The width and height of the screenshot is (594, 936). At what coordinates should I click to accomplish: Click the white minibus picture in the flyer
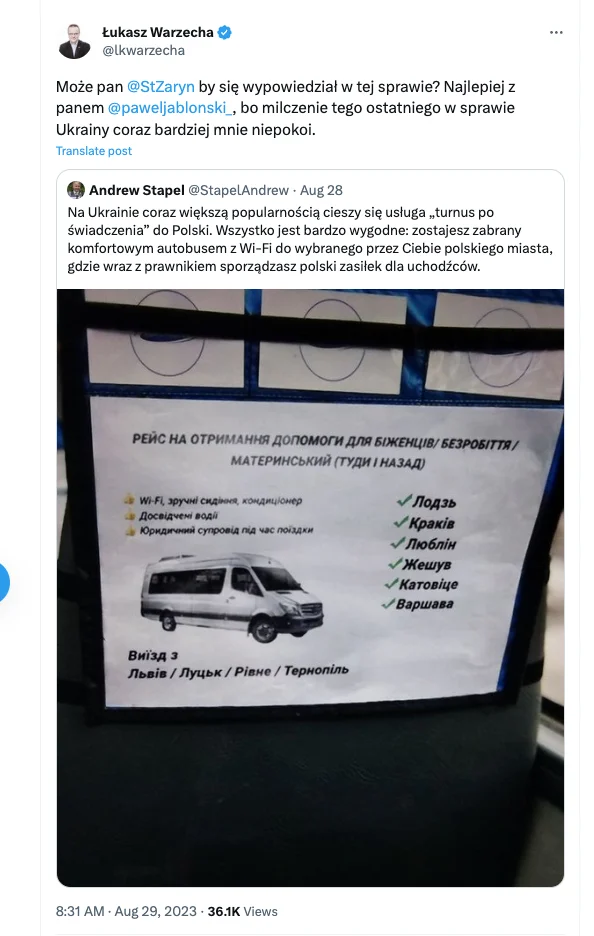pos(232,597)
